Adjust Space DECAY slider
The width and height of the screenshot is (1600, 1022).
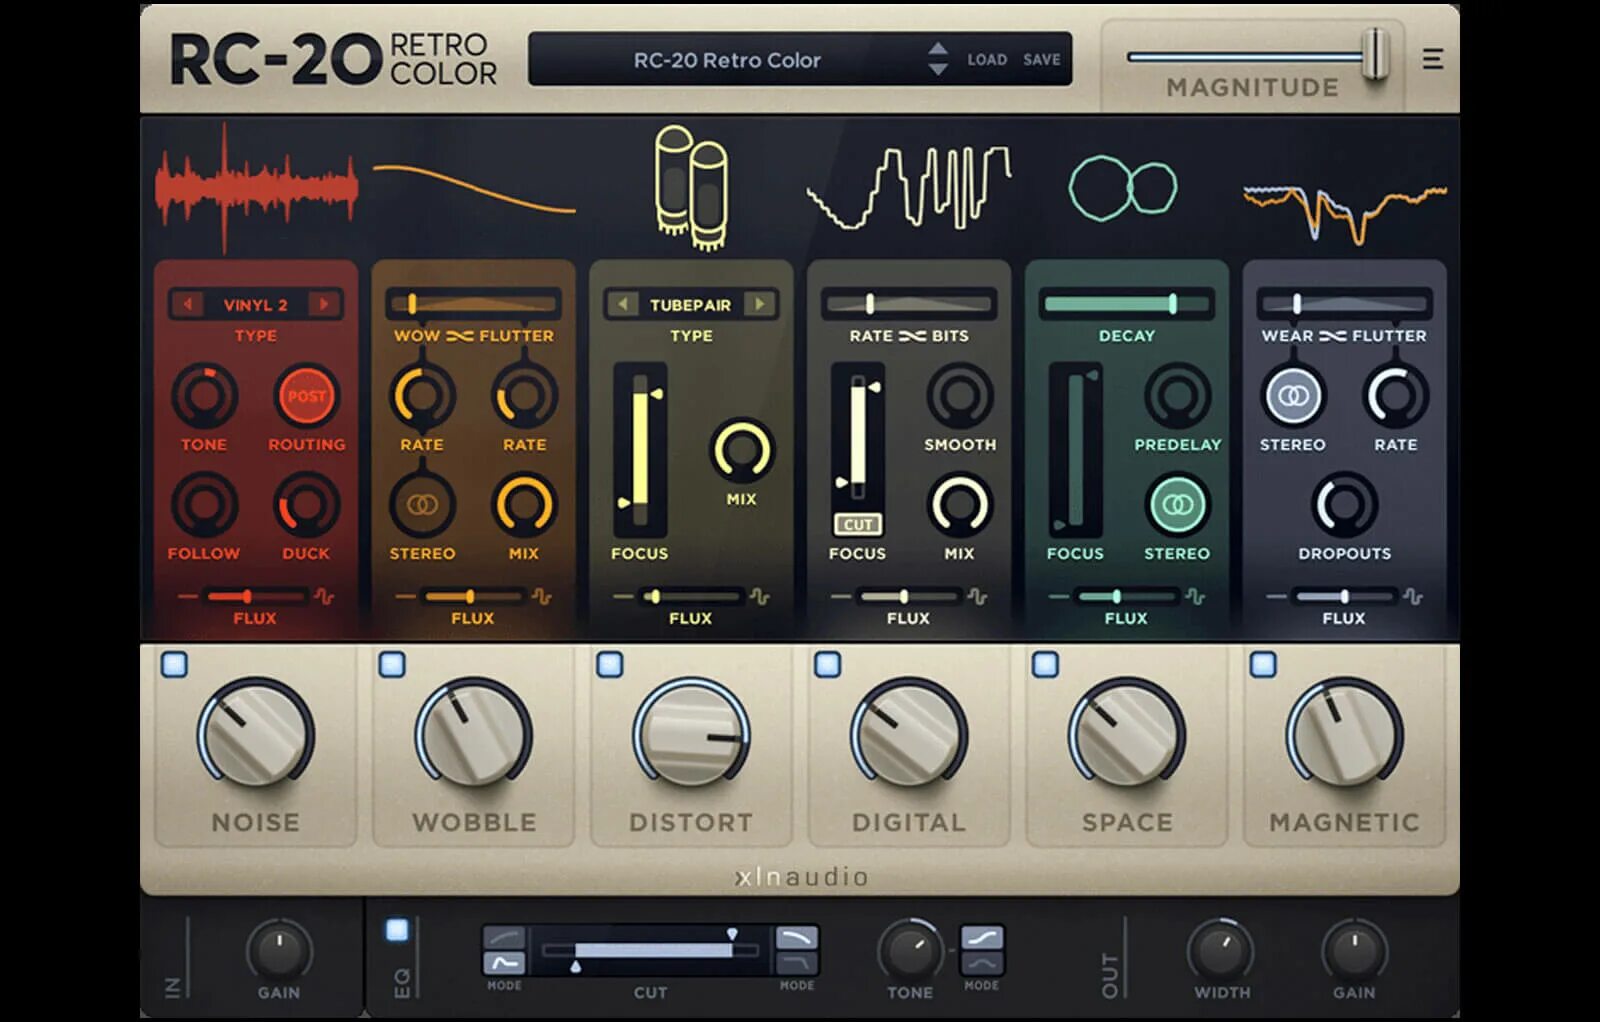coord(1126,304)
